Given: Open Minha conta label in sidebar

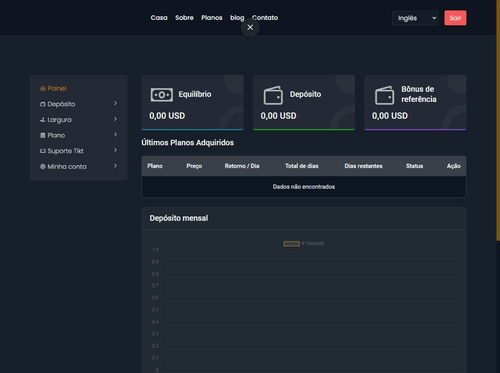Looking at the screenshot, I should (x=67, y=167).
